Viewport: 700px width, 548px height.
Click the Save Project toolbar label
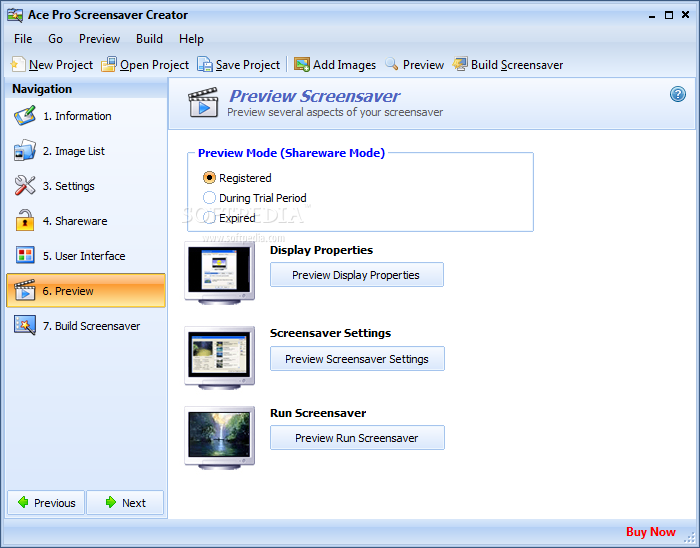click(248, 65)
